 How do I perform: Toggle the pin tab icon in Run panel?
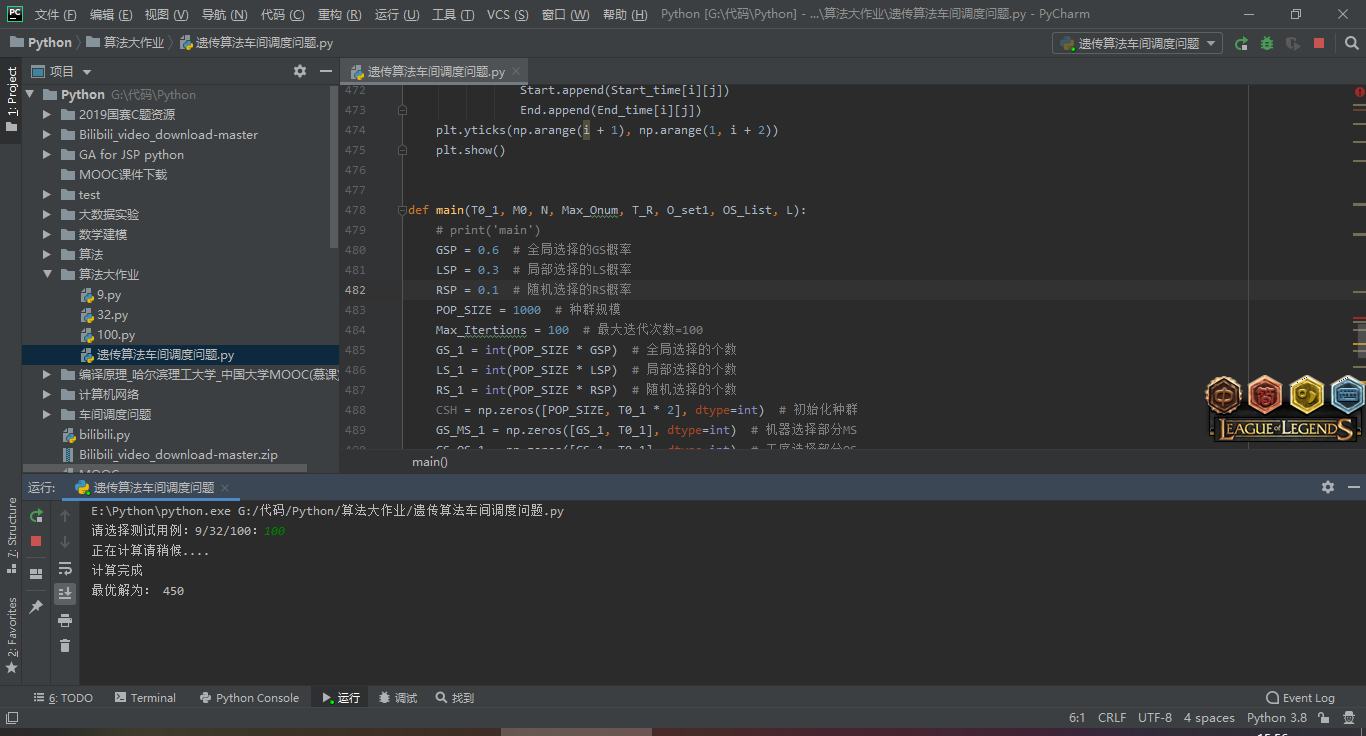pos(36,607)
